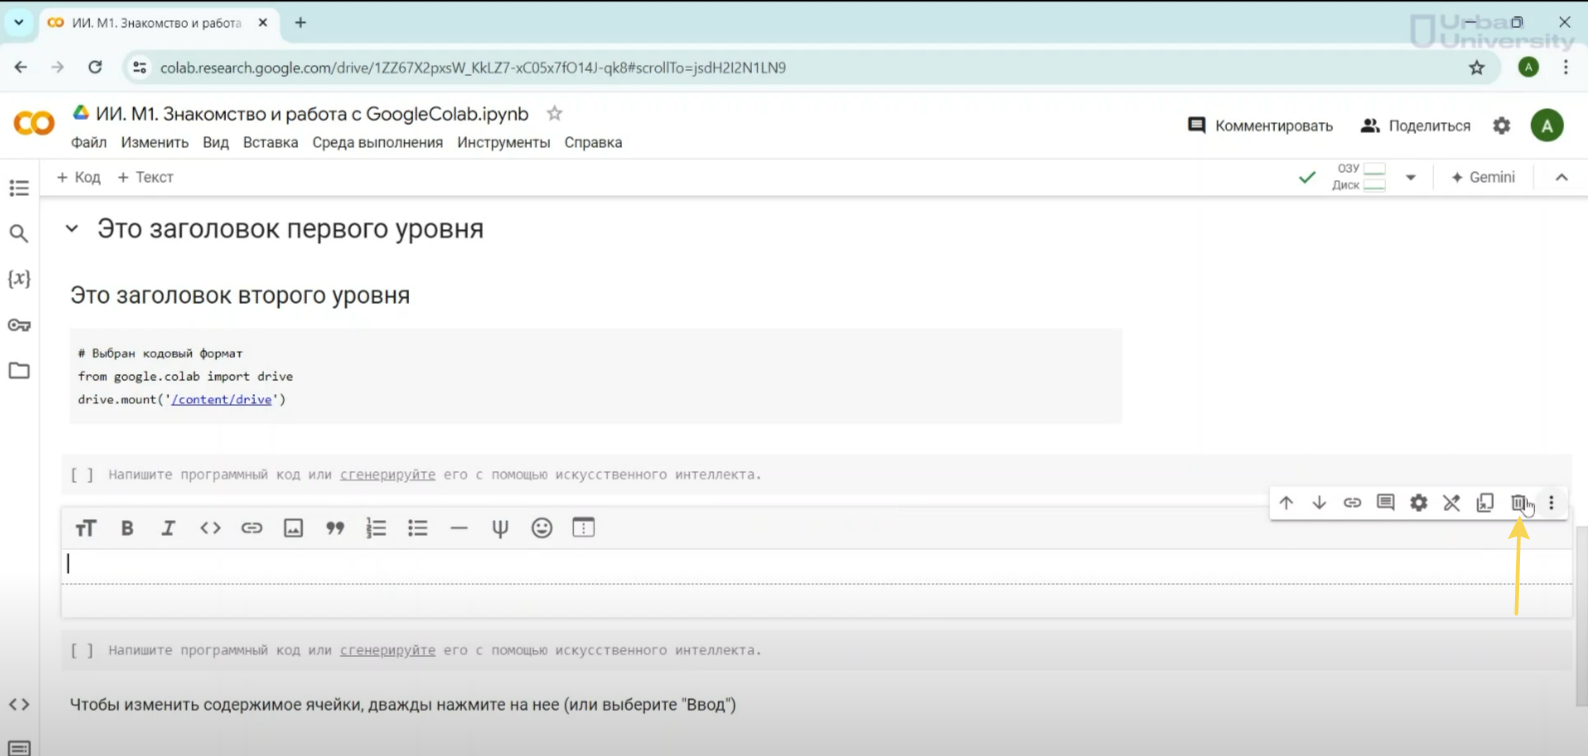Open the Files folder panel in sidebar
This screenshot has width=1588, height=756.
(19, 371)
